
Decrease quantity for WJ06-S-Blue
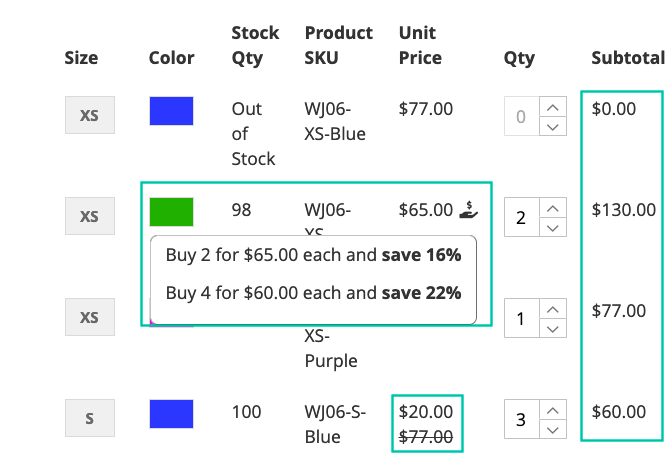553,430
